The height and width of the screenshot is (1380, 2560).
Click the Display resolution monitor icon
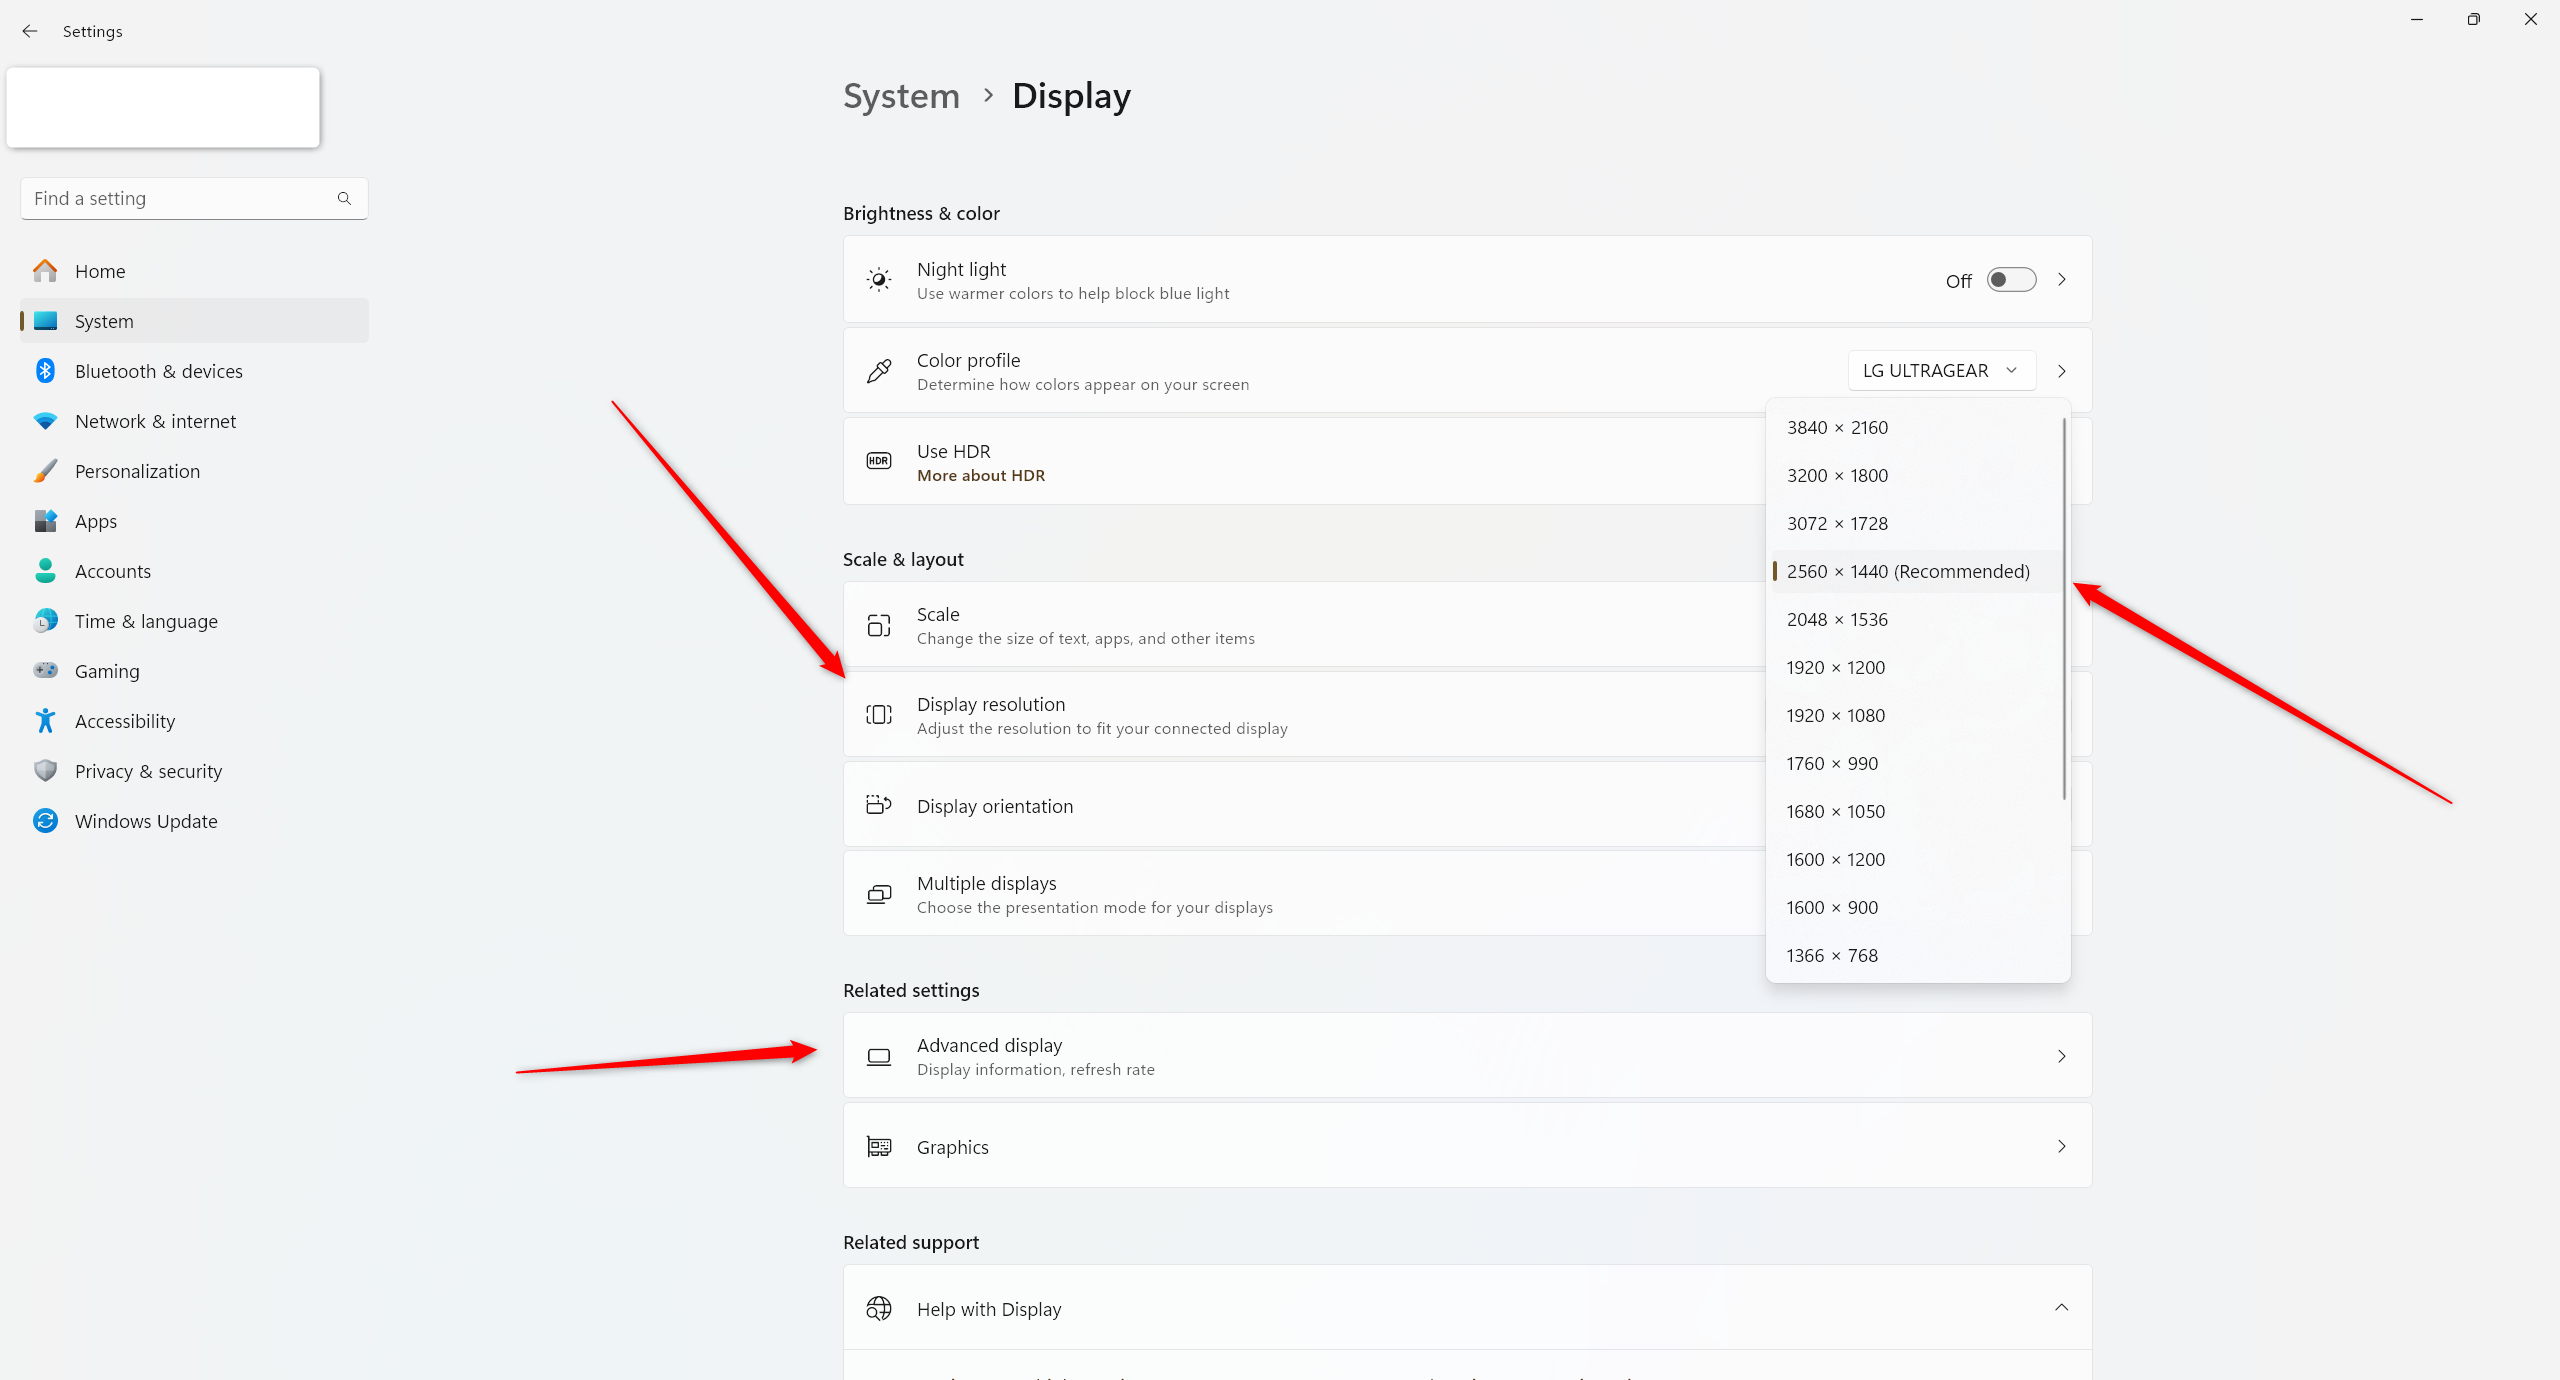point(880,714)
